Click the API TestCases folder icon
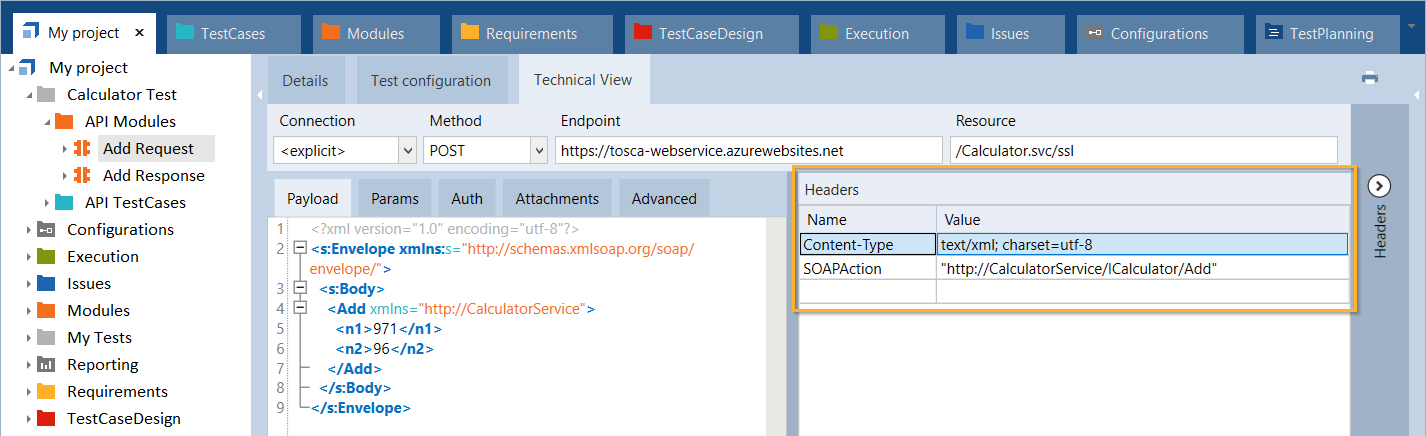This screenshot has height=436, width=1426. (x=64, y=203)
